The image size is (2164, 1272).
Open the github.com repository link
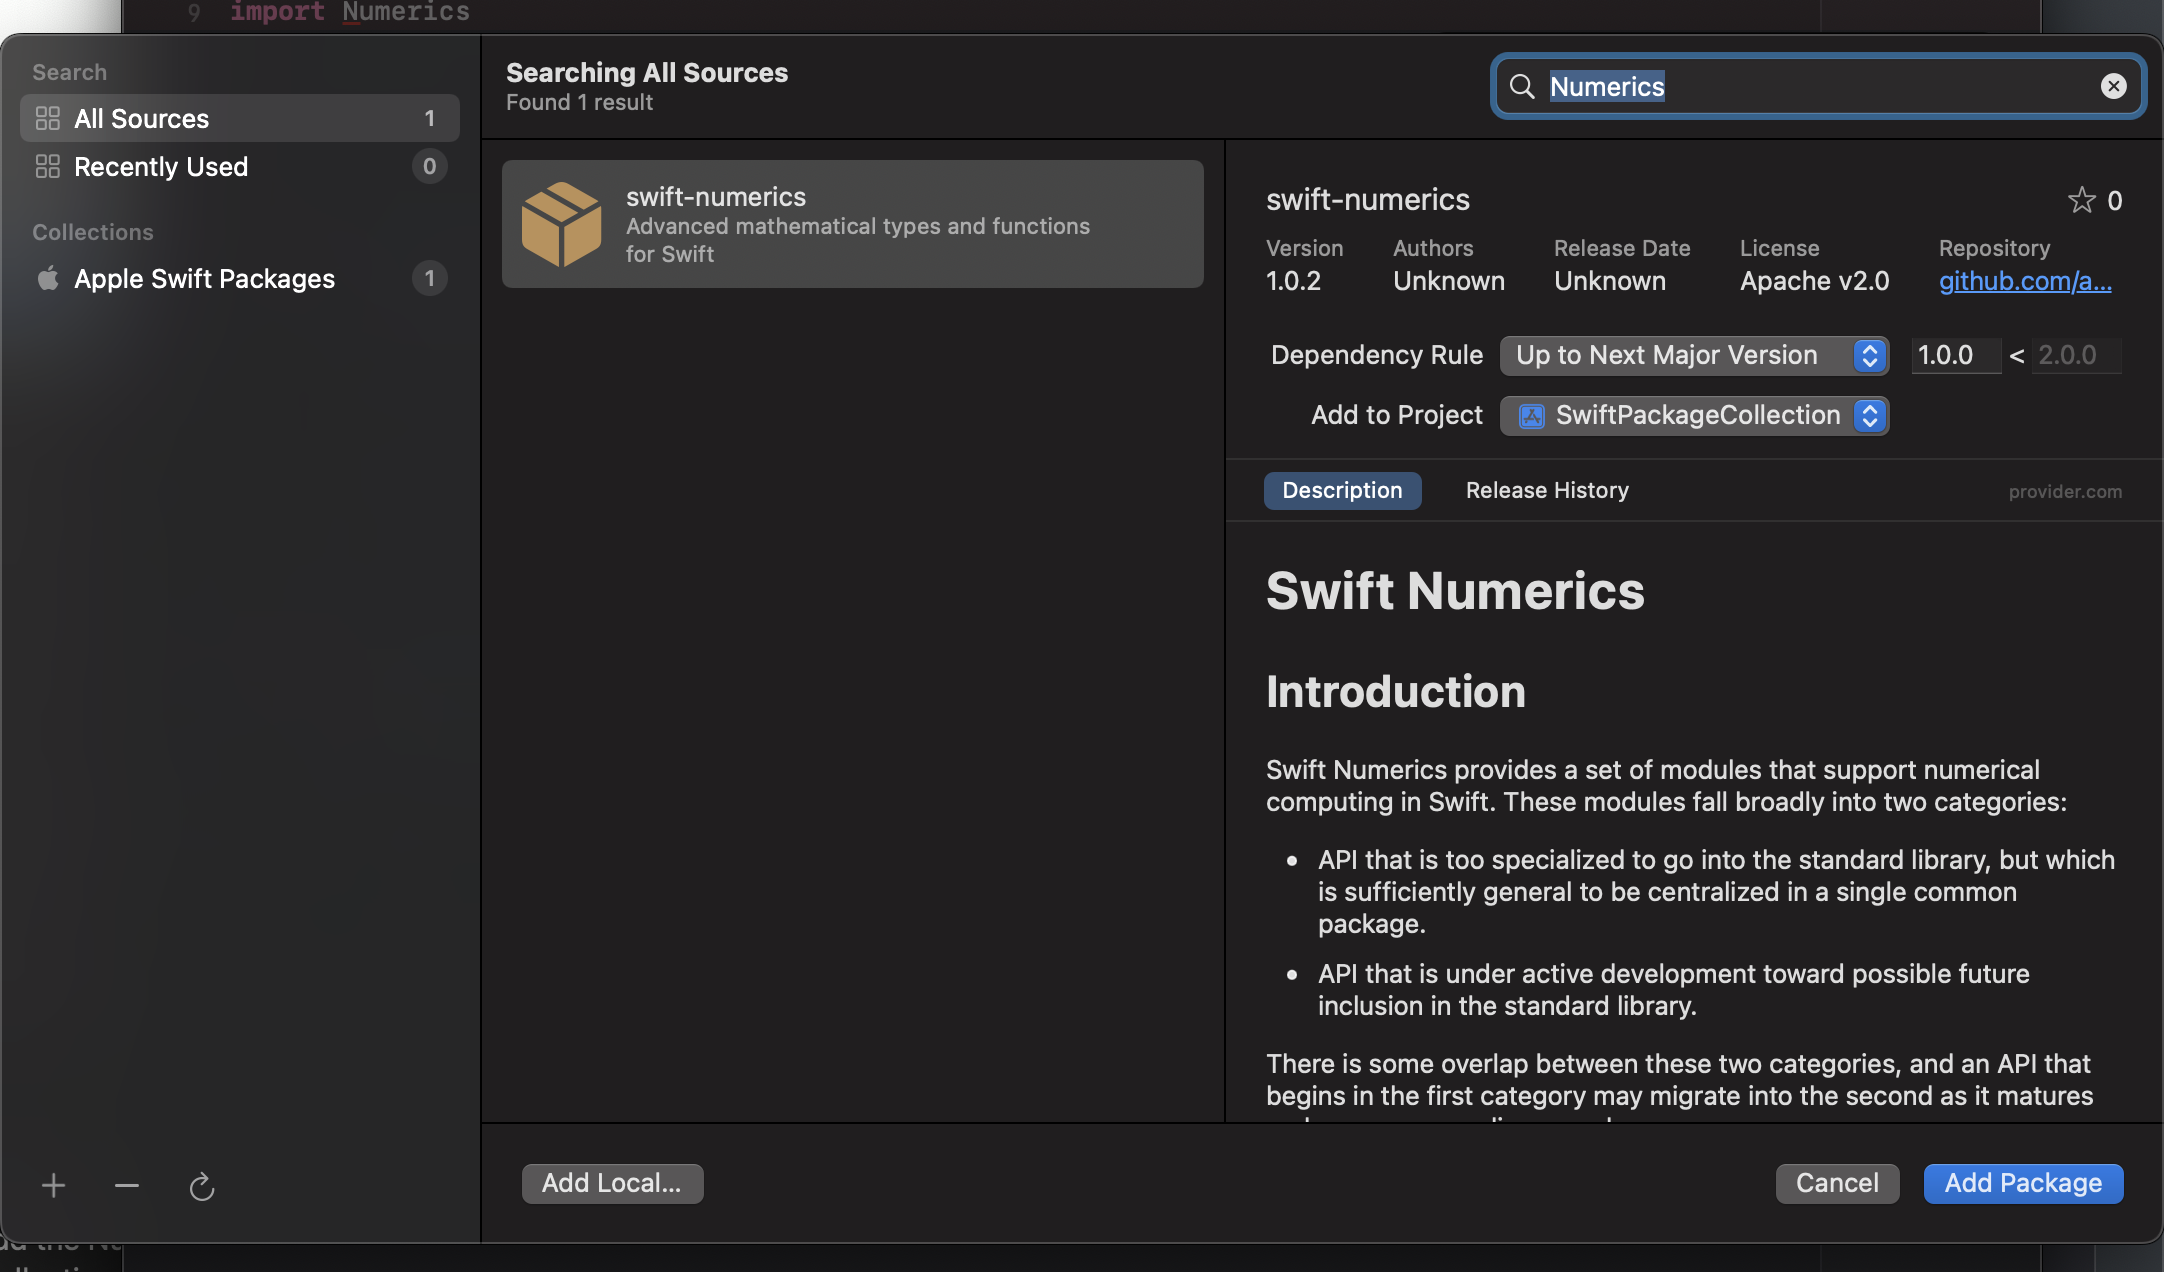coord(2025,281)
